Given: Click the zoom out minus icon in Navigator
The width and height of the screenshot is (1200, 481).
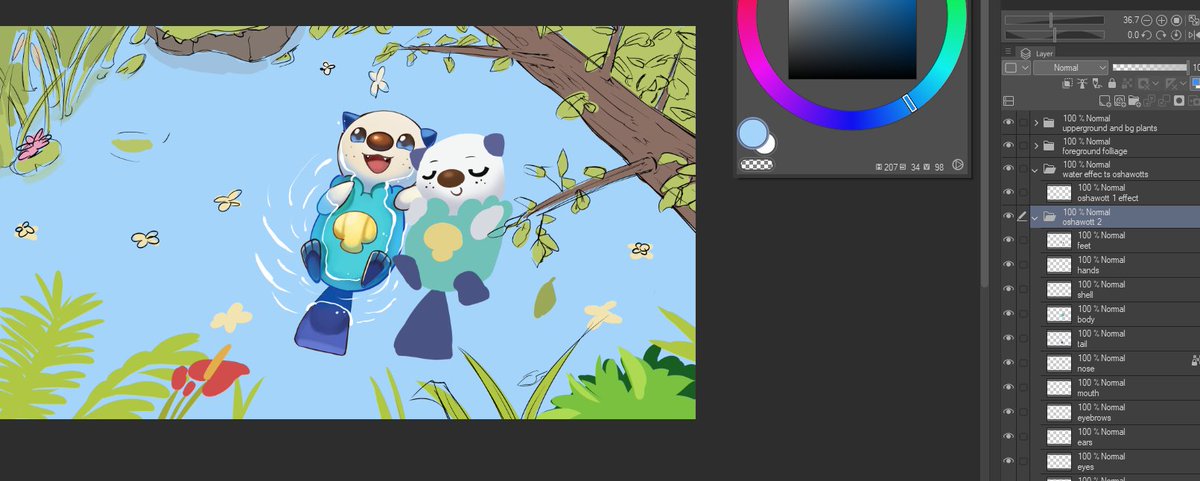Looking at the screenshot, I should click(x=1146, y=21).
